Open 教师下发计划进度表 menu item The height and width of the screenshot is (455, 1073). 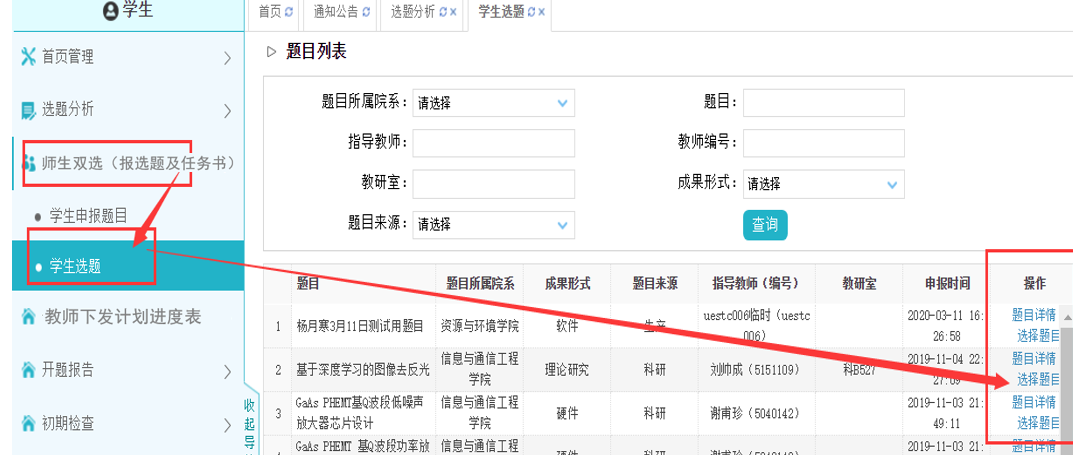[x=122, y=317]
